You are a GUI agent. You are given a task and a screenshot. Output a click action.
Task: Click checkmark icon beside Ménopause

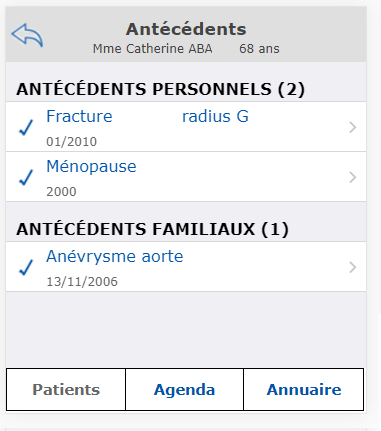(x=26, y=177)
